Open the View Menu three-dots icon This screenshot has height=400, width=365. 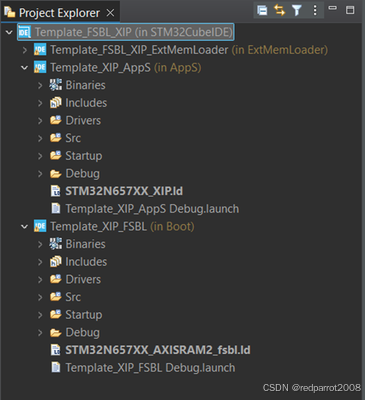coord(315,10)
